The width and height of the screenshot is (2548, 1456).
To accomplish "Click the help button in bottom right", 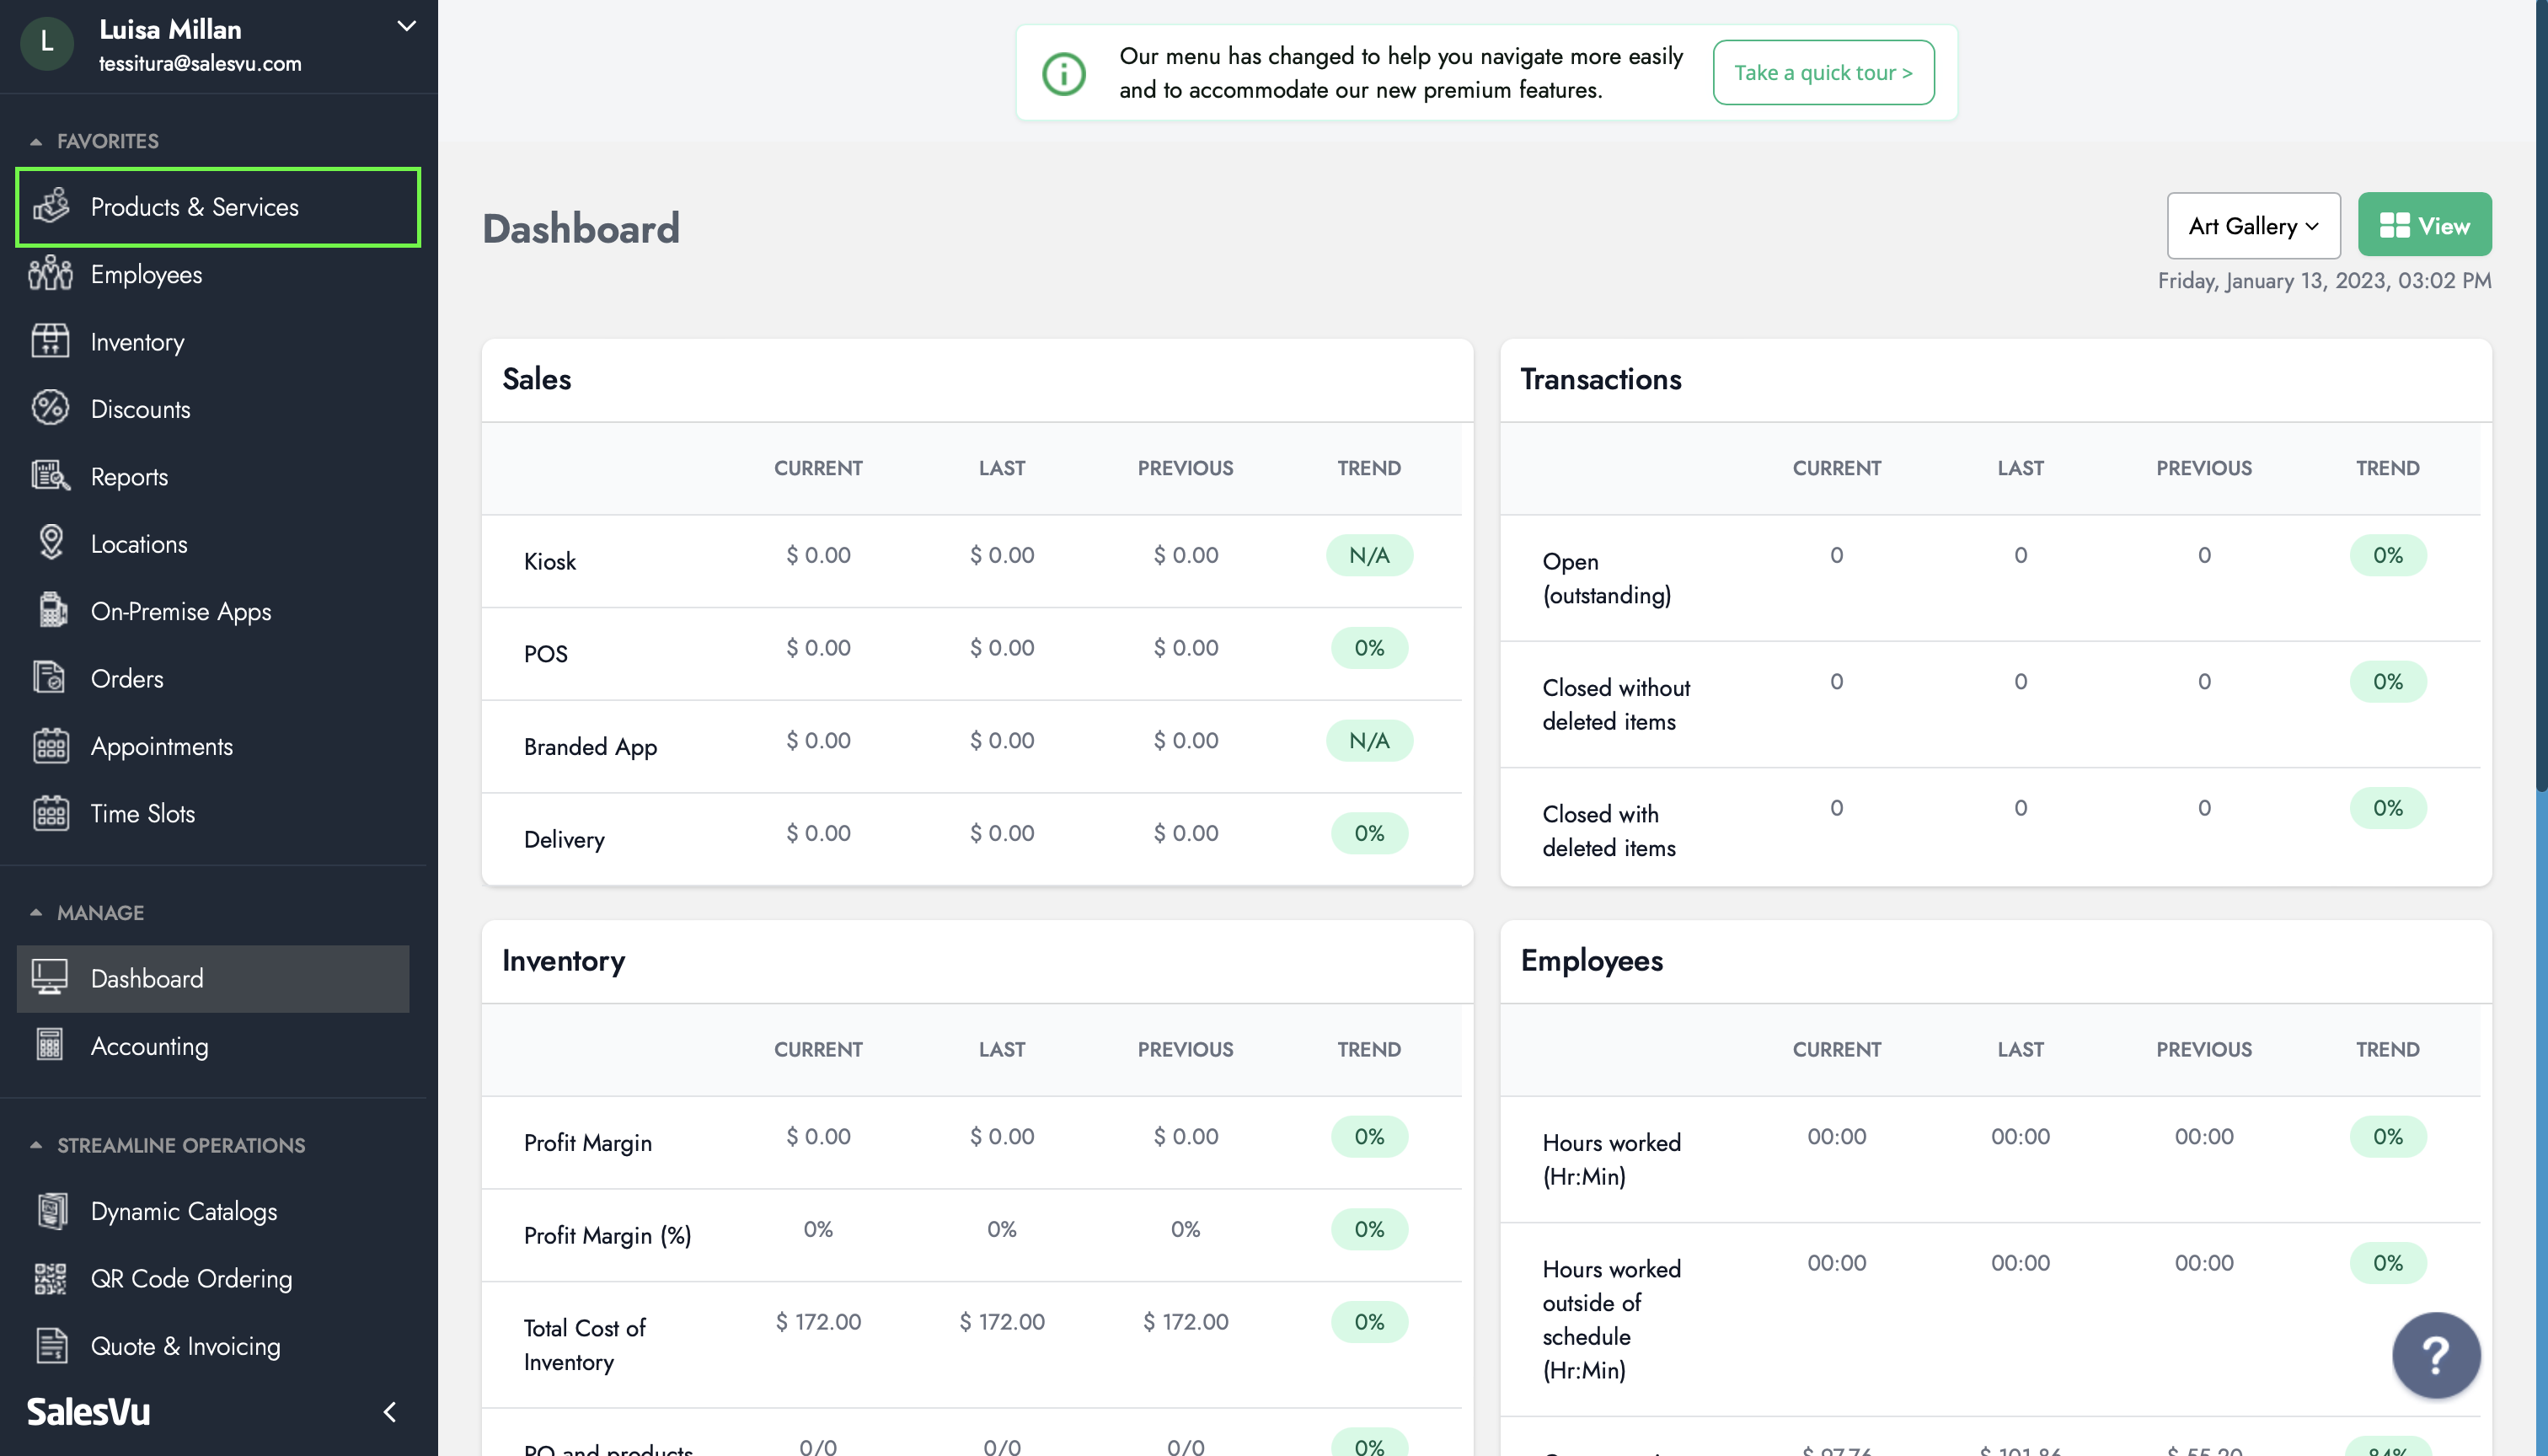I will point(2434,1355).
